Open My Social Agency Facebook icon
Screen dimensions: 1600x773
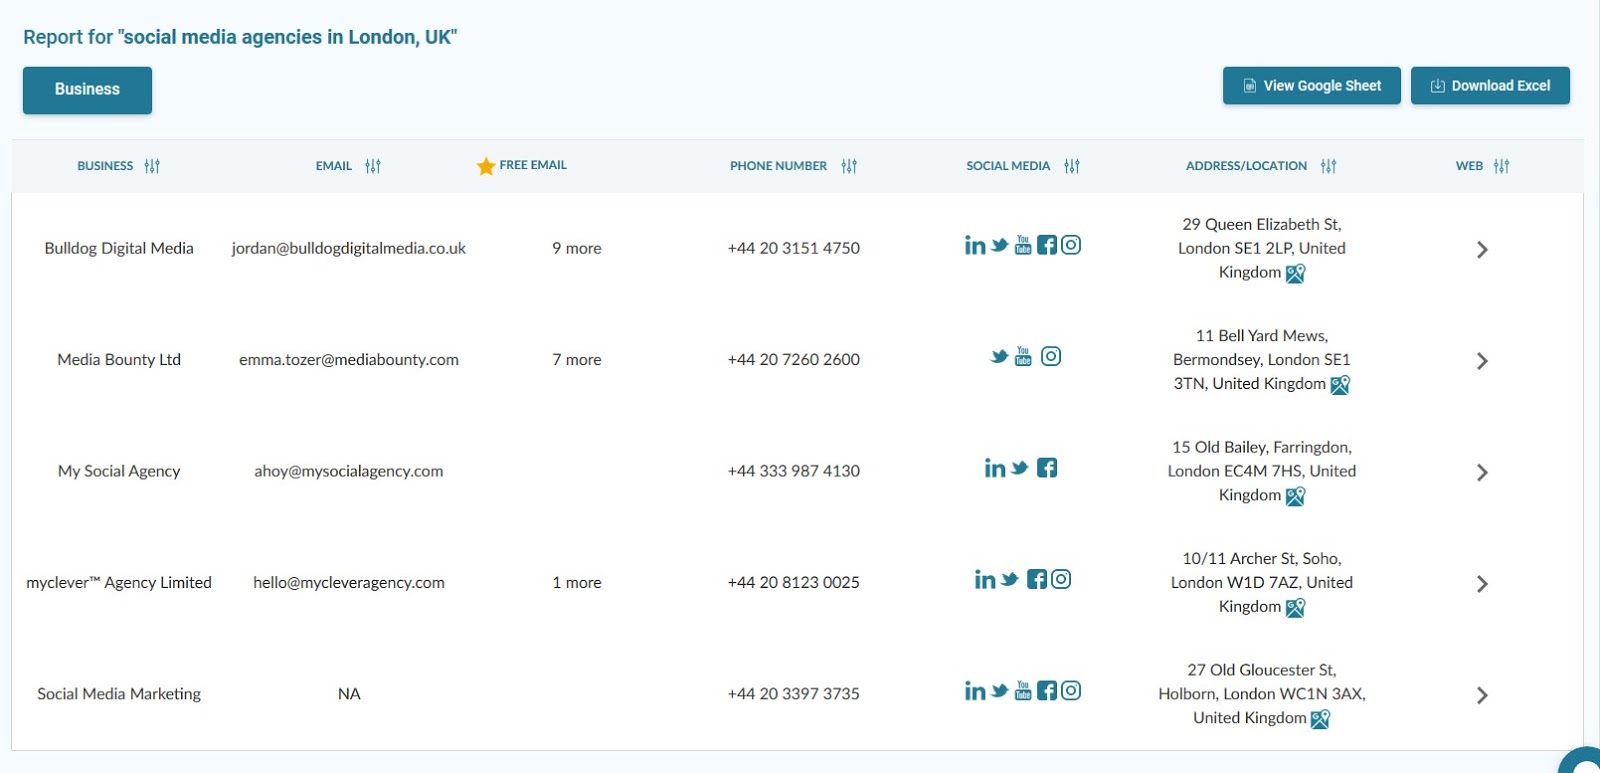(1047, 468)
